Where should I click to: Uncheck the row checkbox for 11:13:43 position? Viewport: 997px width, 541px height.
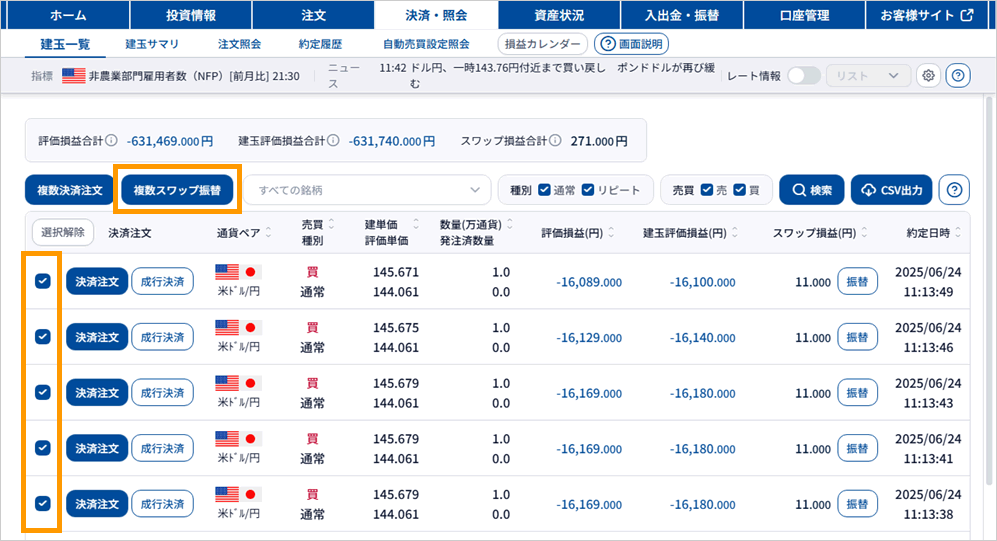[x=43, y=392]
